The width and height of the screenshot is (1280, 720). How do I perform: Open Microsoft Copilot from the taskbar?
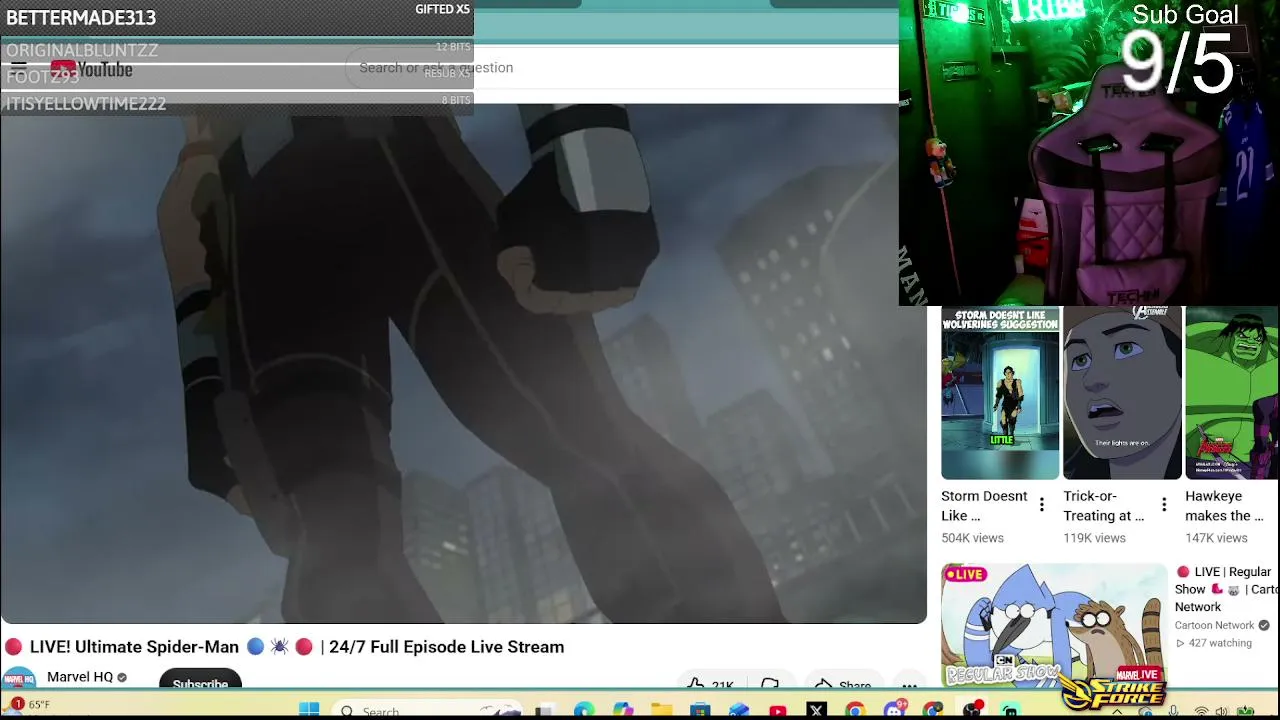point(623,711)
